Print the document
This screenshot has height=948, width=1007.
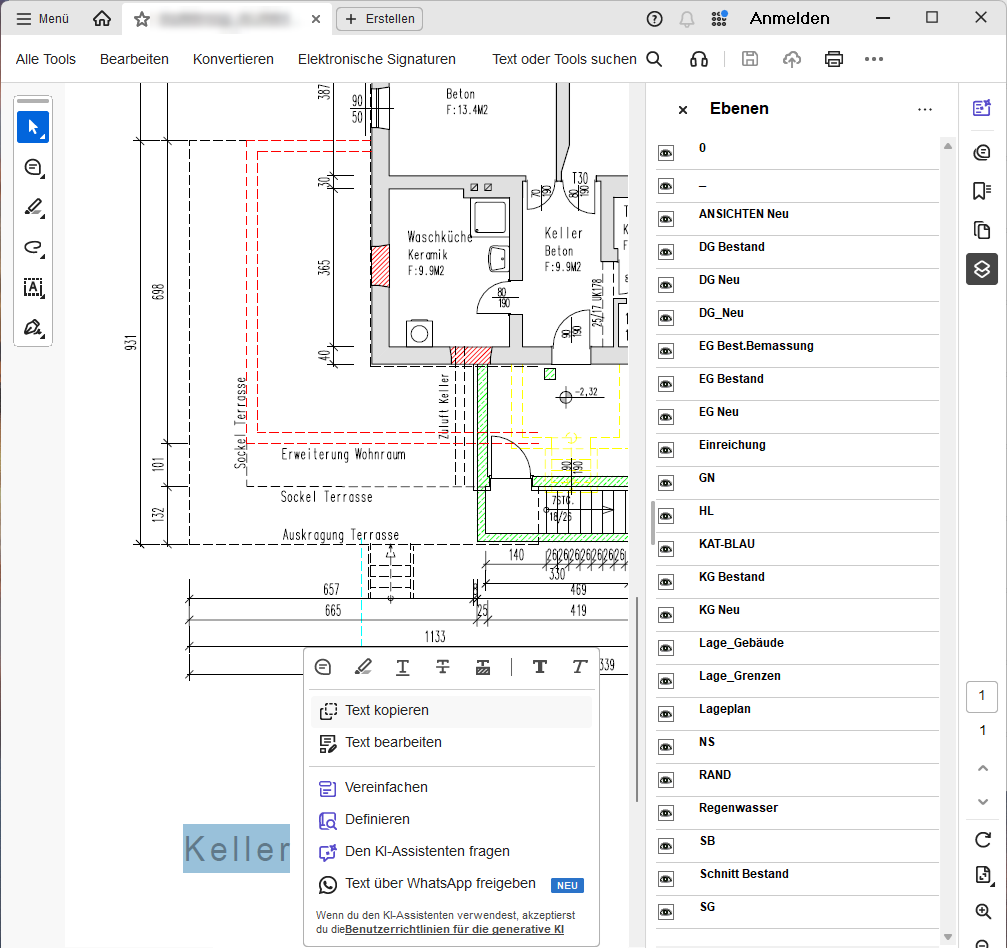(834, 59)
